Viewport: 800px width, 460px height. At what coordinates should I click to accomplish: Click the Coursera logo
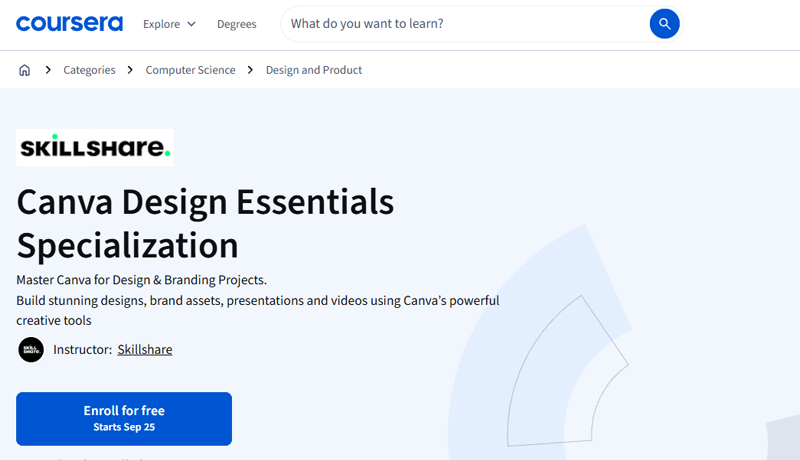pyautogui.click(x=69, y=23)
